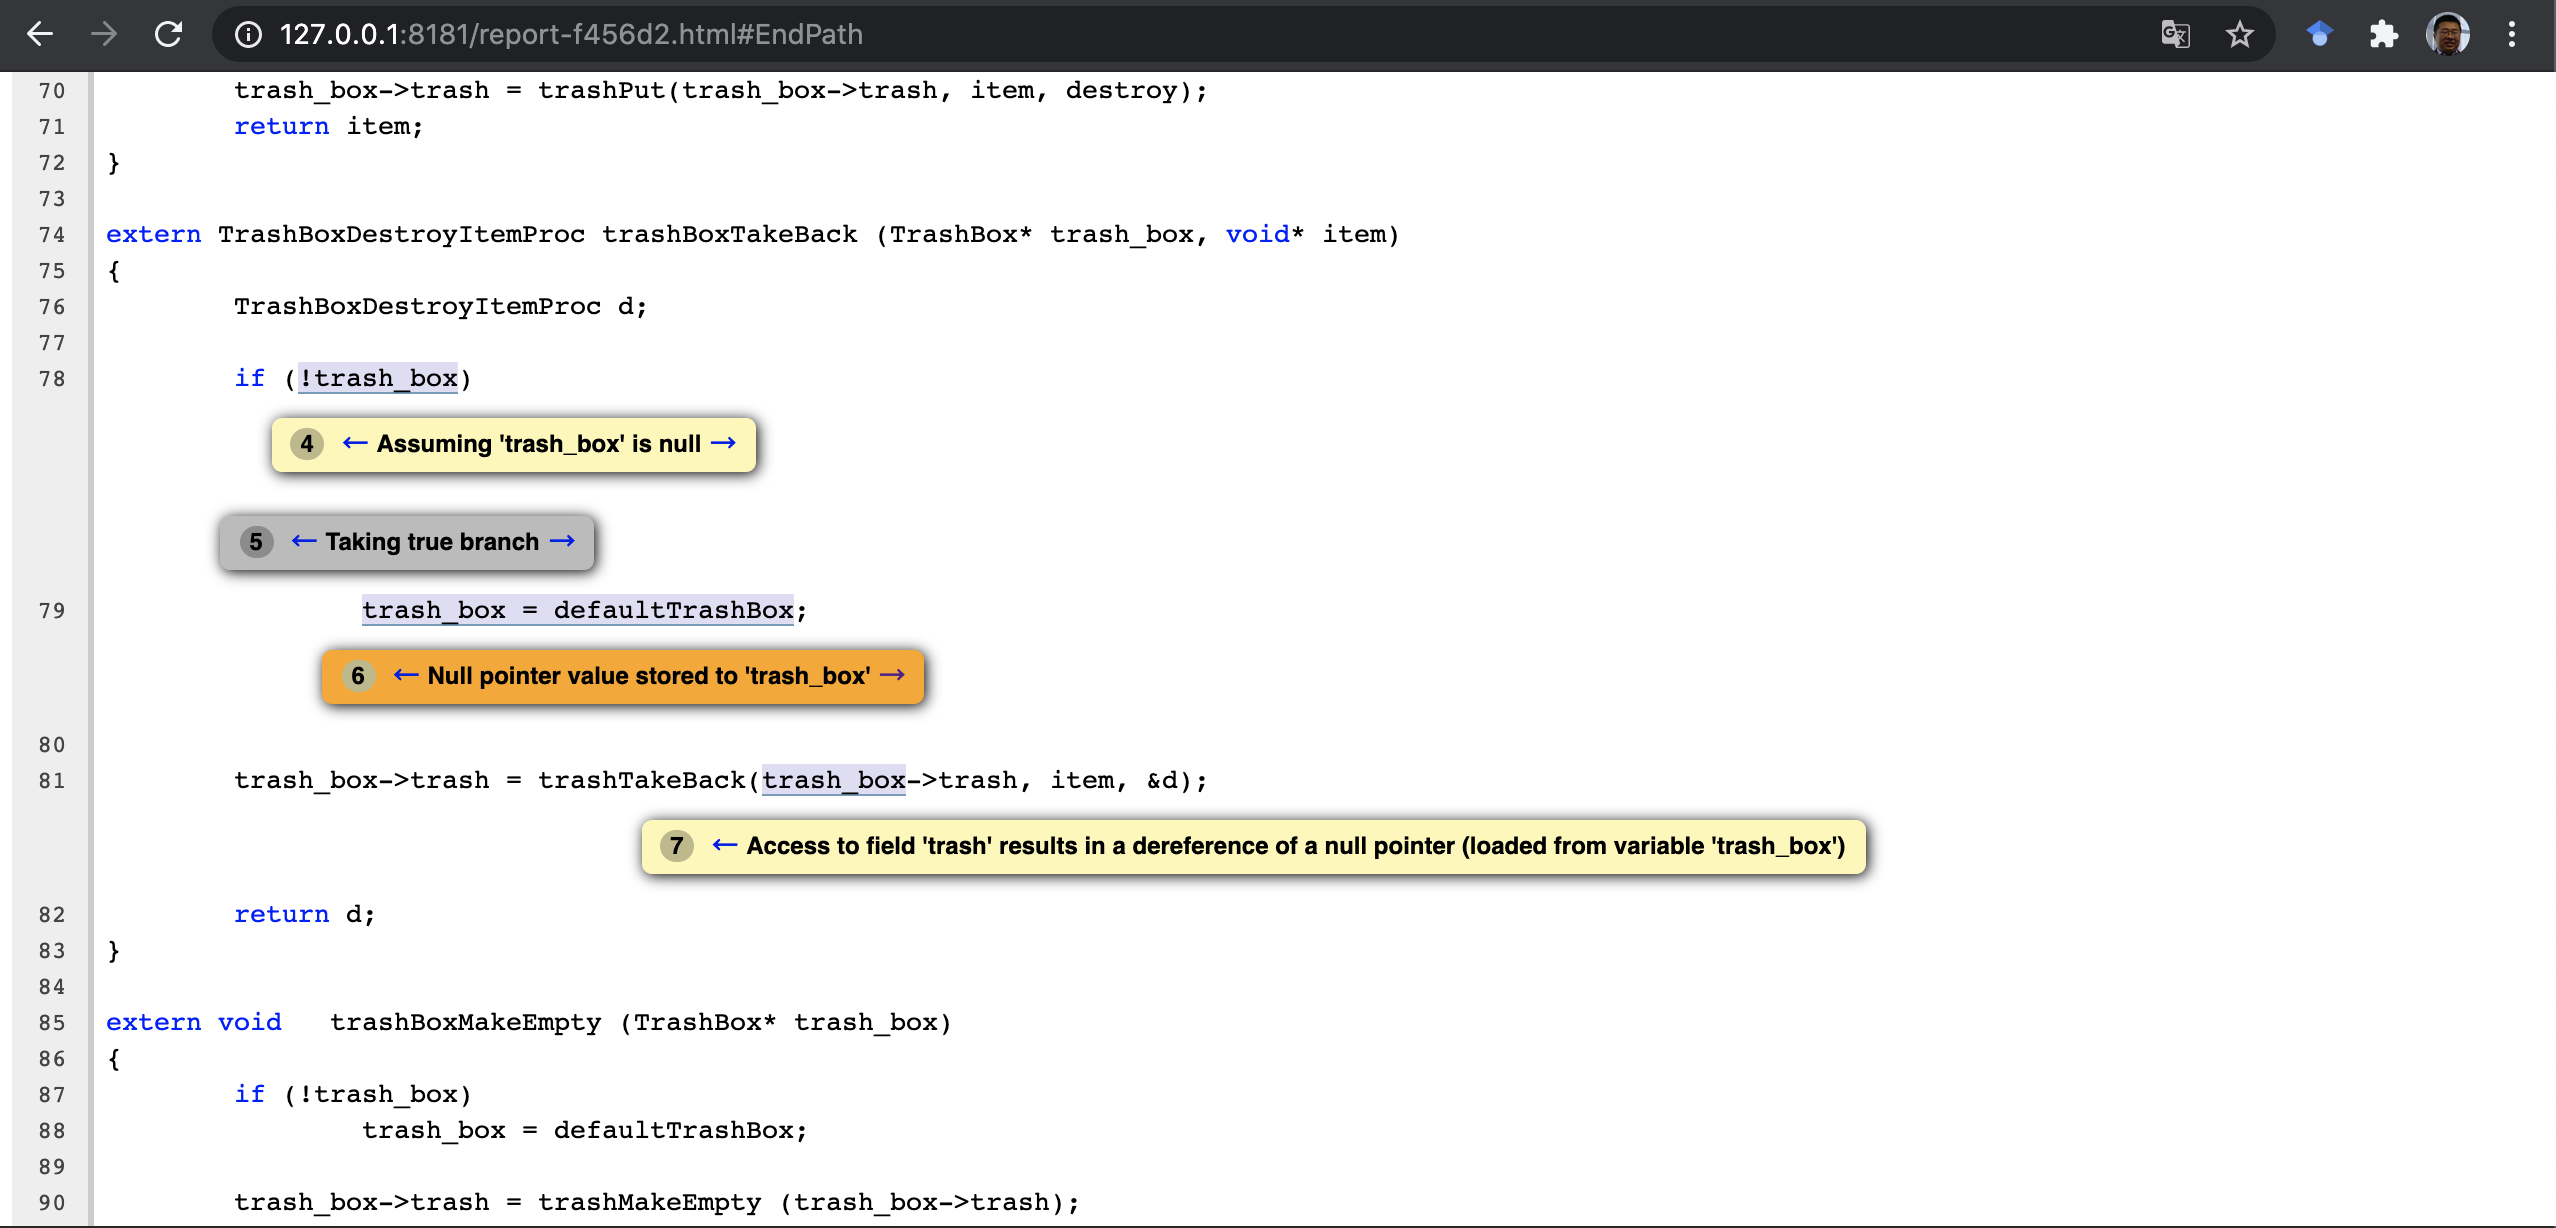
Task: Click the highlighted '!trash_box' expression on line 78
Action: click(x=378, y=378)
